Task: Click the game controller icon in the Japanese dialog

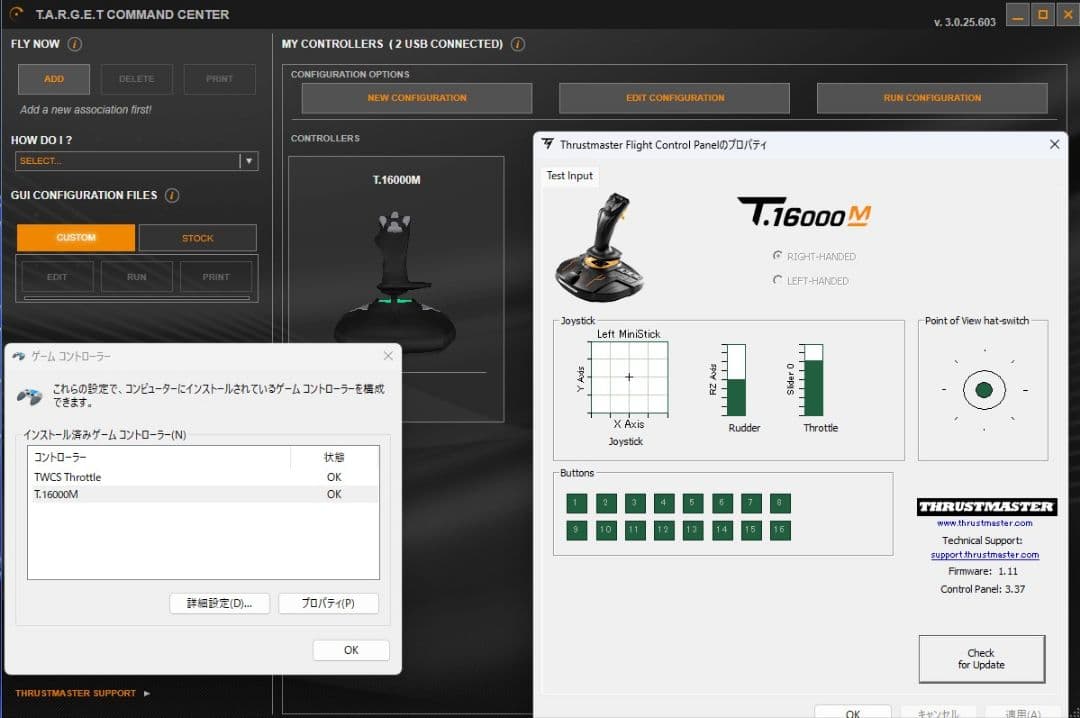Action: pos(30,393)
